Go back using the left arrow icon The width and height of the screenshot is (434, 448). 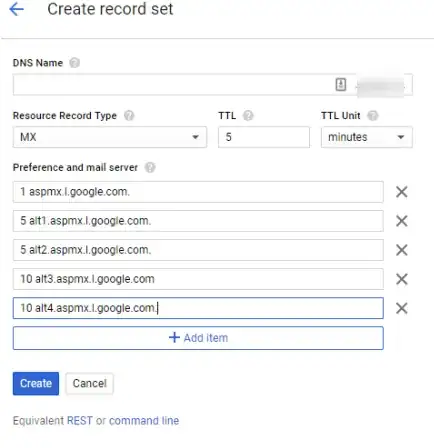tap(17, 9)
